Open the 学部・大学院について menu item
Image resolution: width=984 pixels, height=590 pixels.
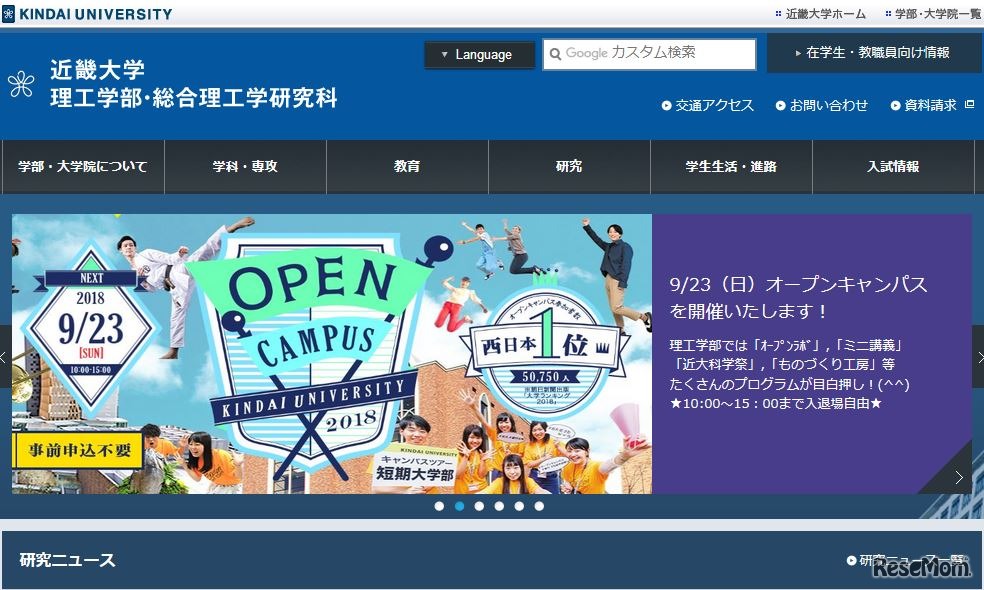83,166
